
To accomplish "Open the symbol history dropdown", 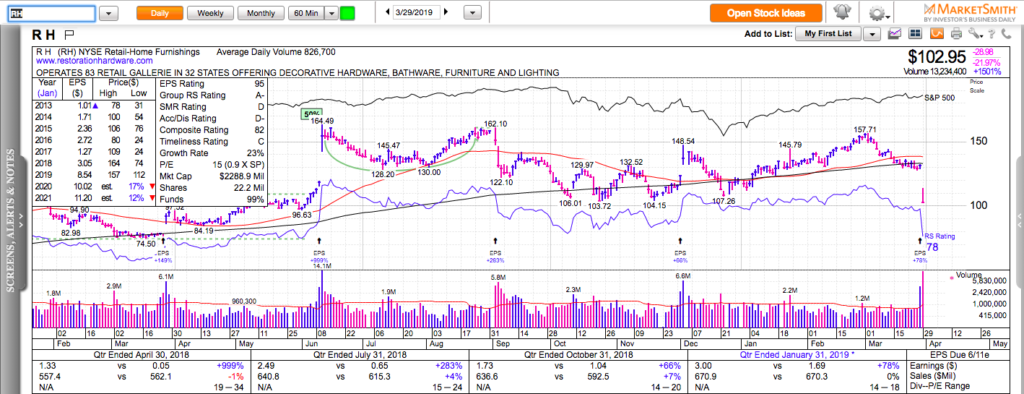I will coord(110,13).
